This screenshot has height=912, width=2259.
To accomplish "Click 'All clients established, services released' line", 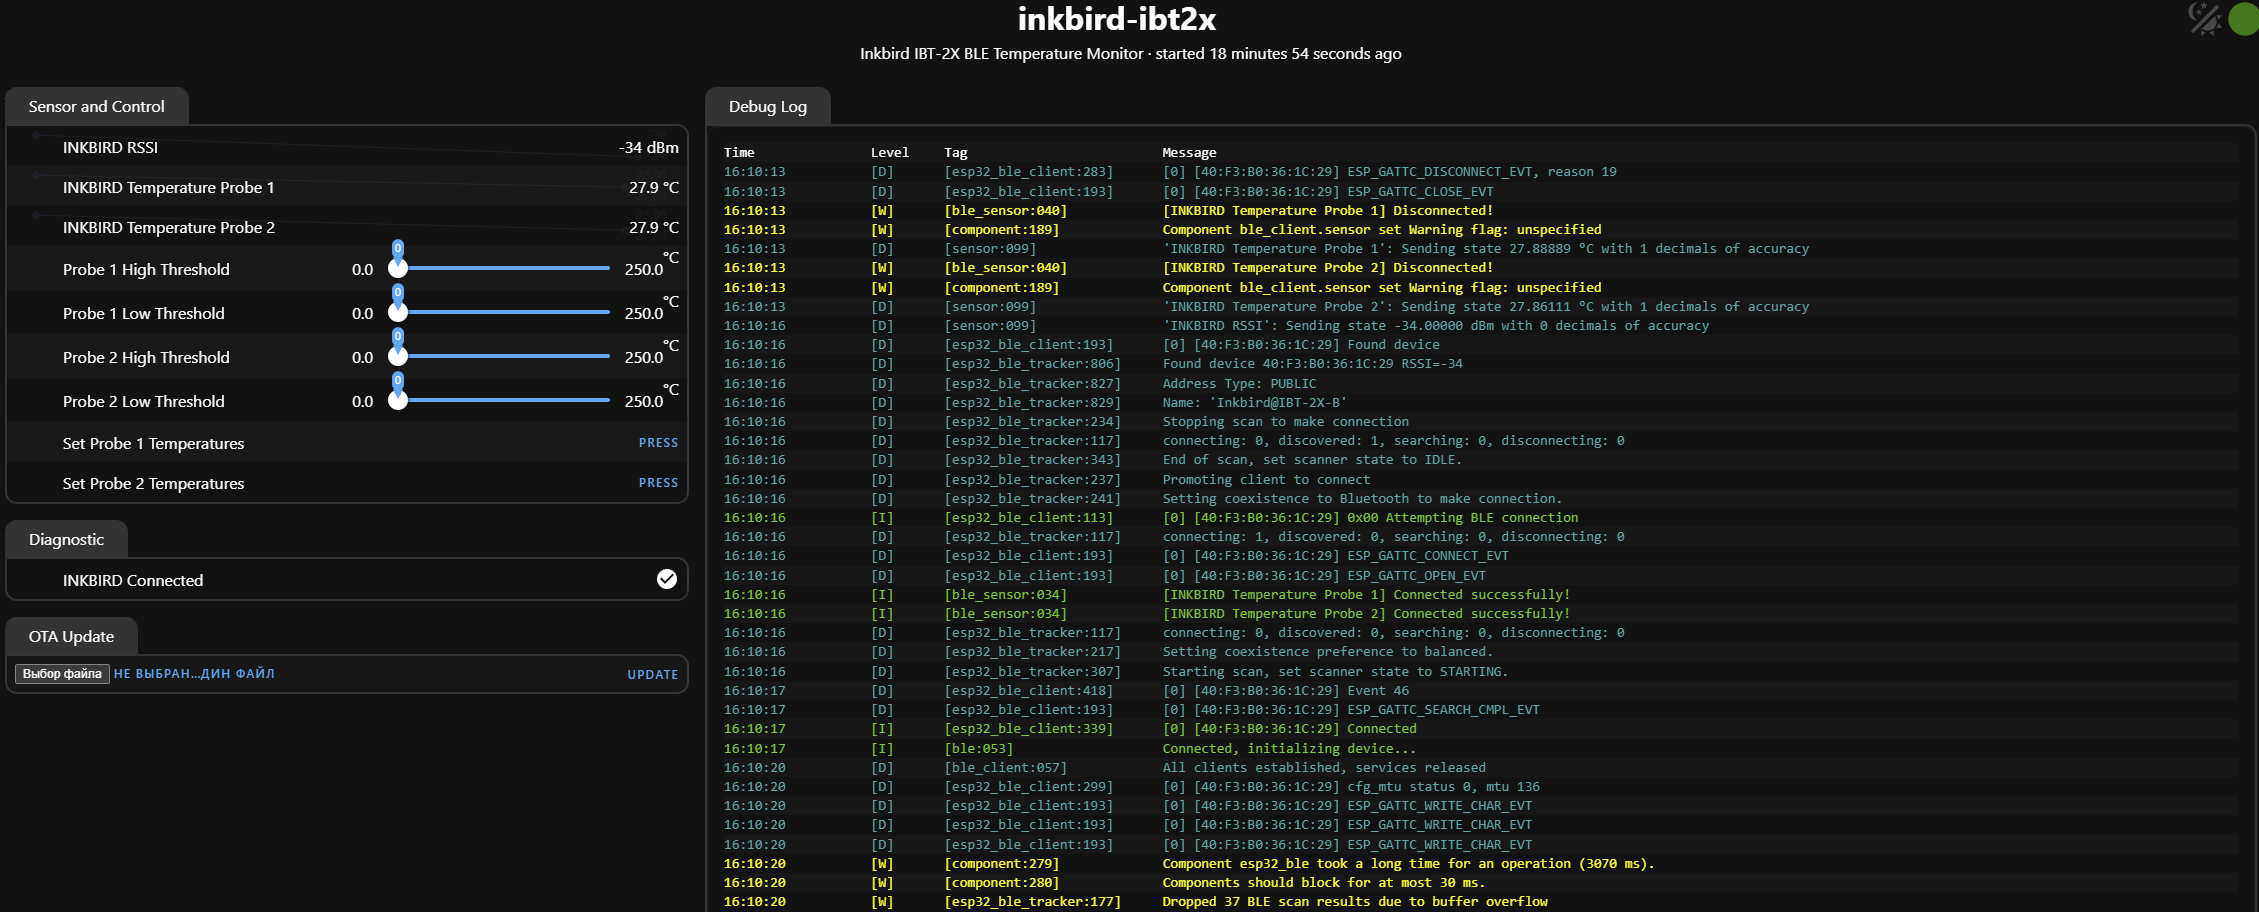I will [x=1324, y=767].
